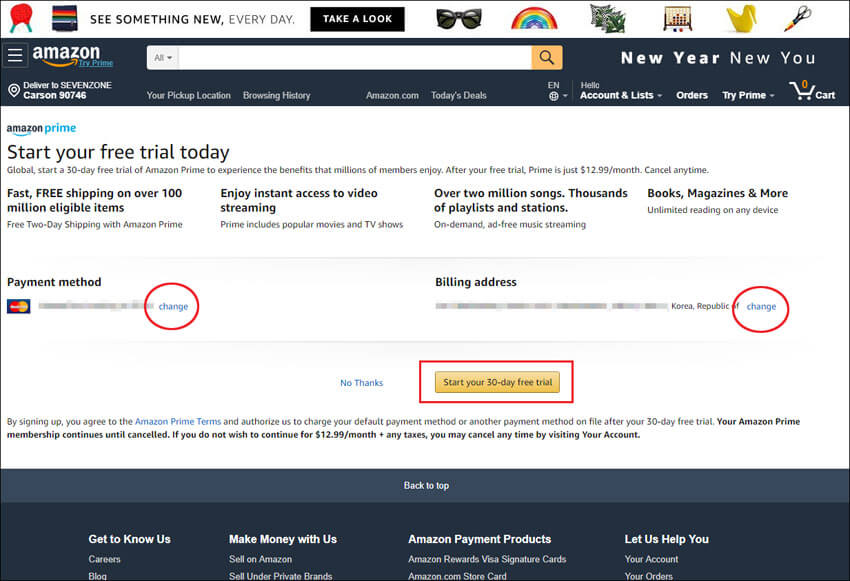This screenshot has height=581, width=850.
Task: Click the Mastercard payment card icon
Action: (18, 306)
